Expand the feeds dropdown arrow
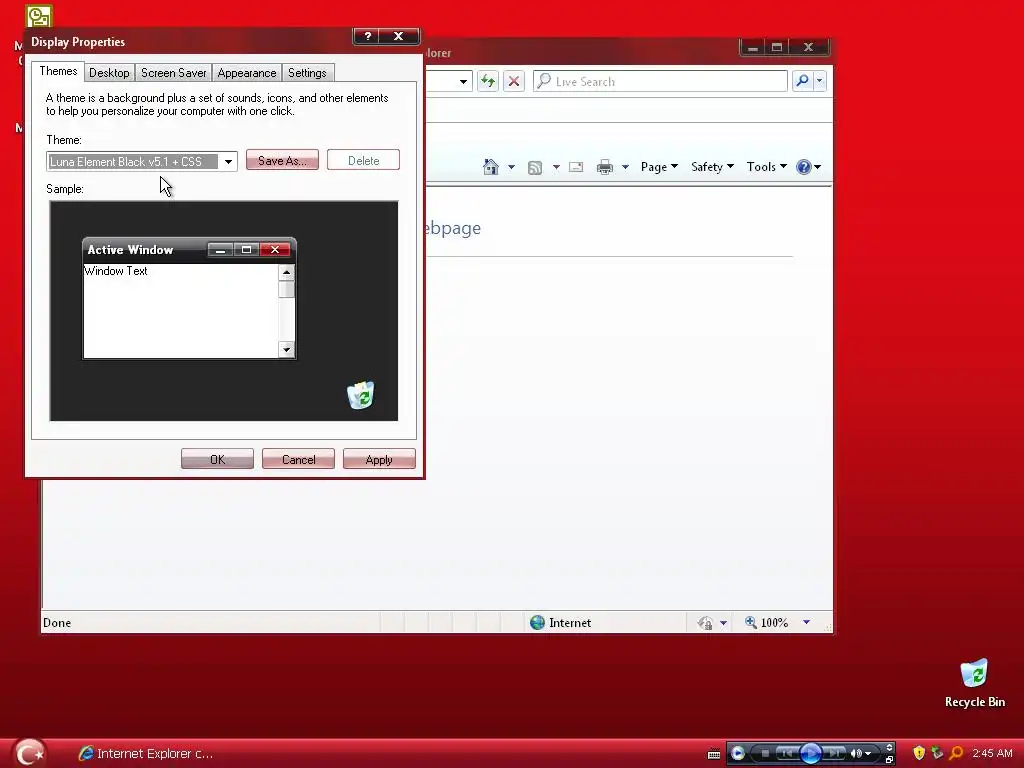 coord(556,167)
